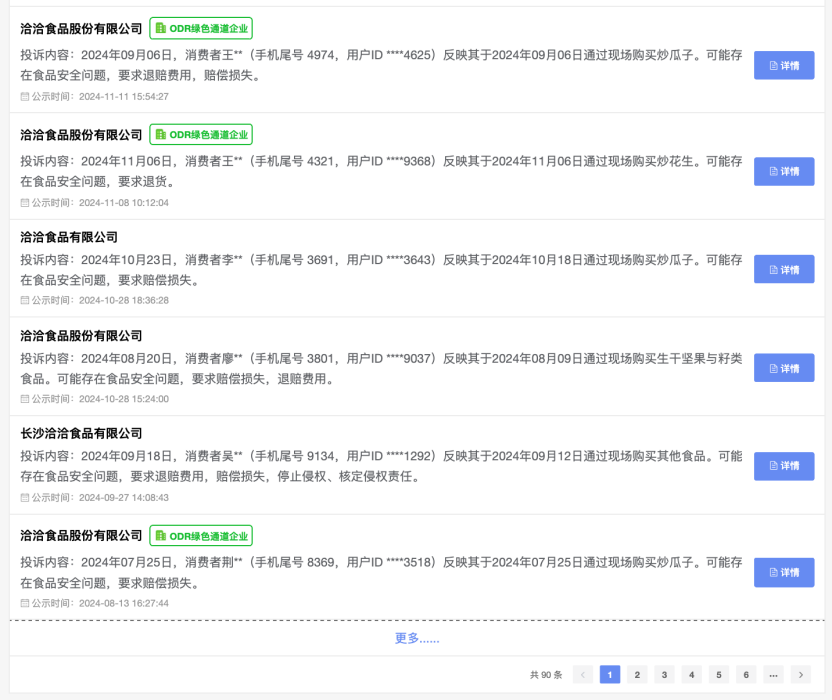Screen dimensions: 832x700
Task: Open 详情 for the 炒花生 complaint
Action: [x=784, y=171]
